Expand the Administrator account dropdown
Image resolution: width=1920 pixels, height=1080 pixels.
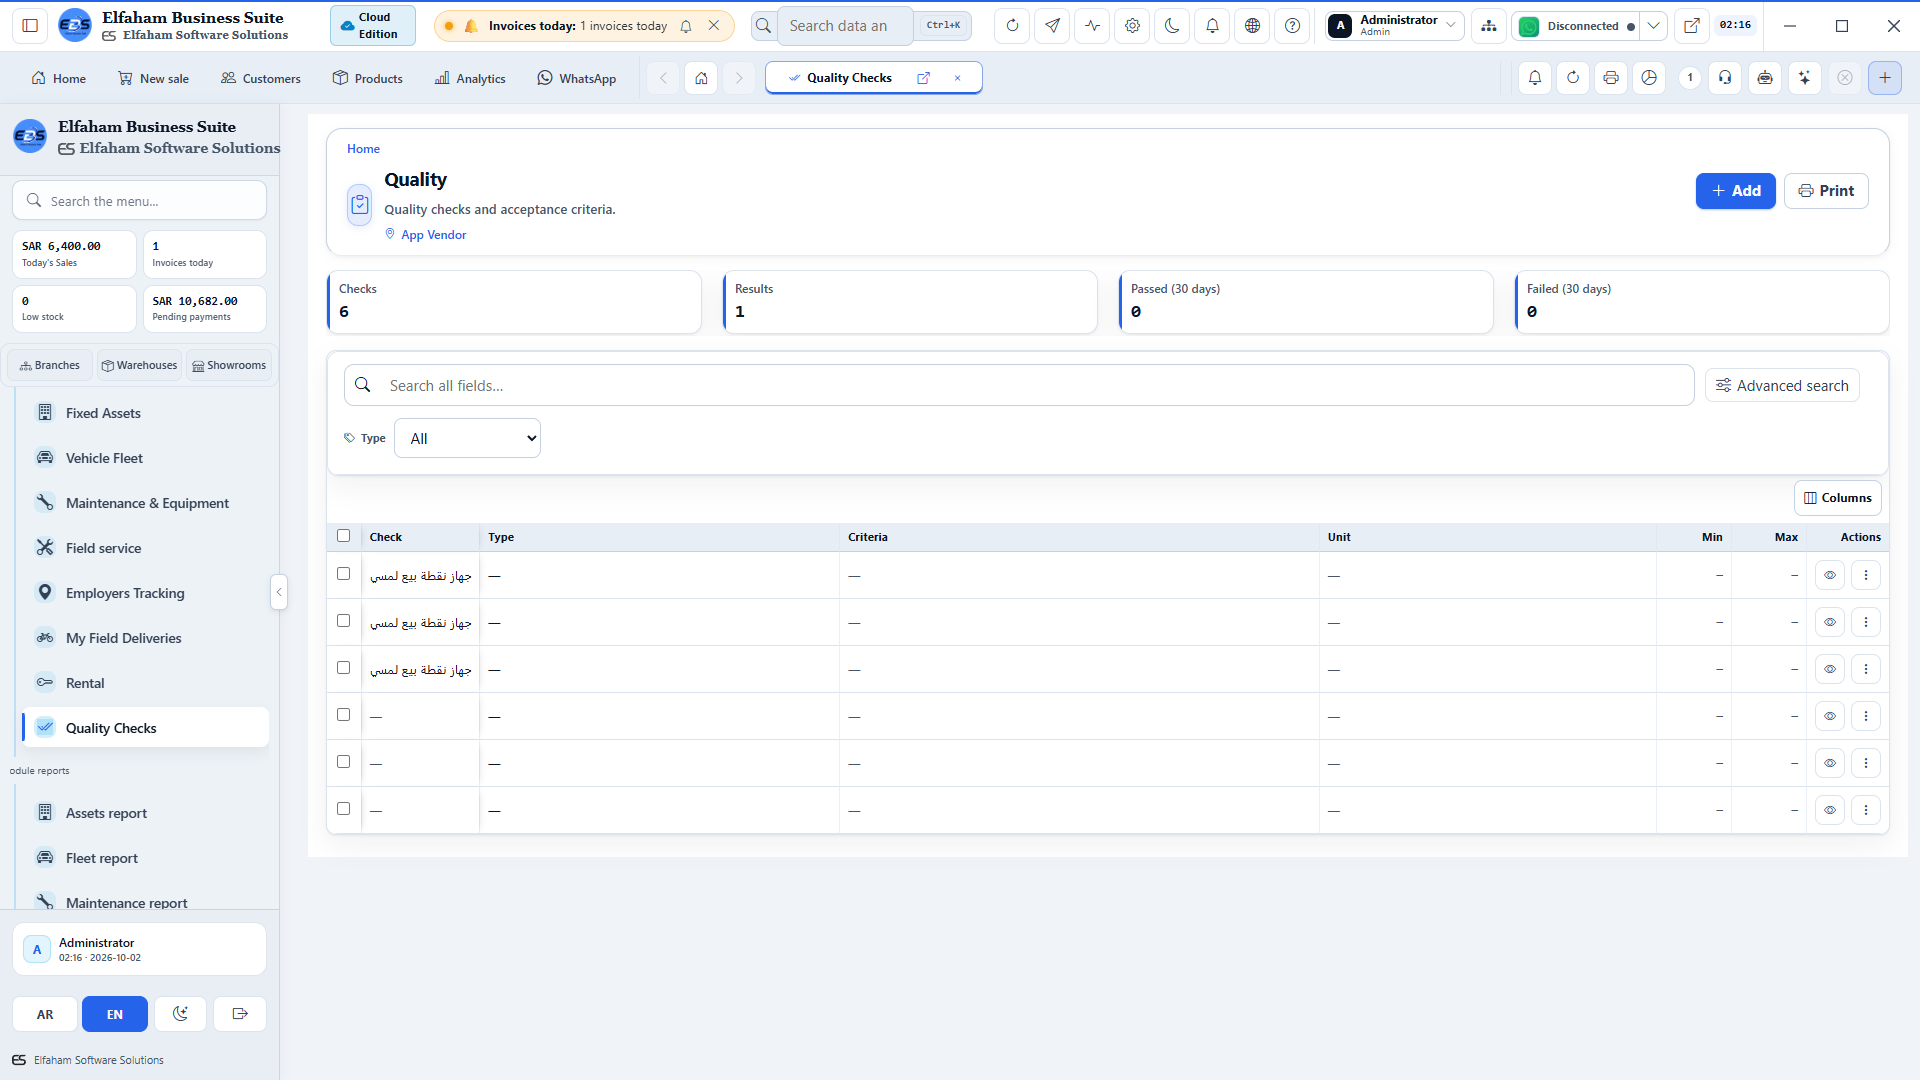click(1395, 26)
